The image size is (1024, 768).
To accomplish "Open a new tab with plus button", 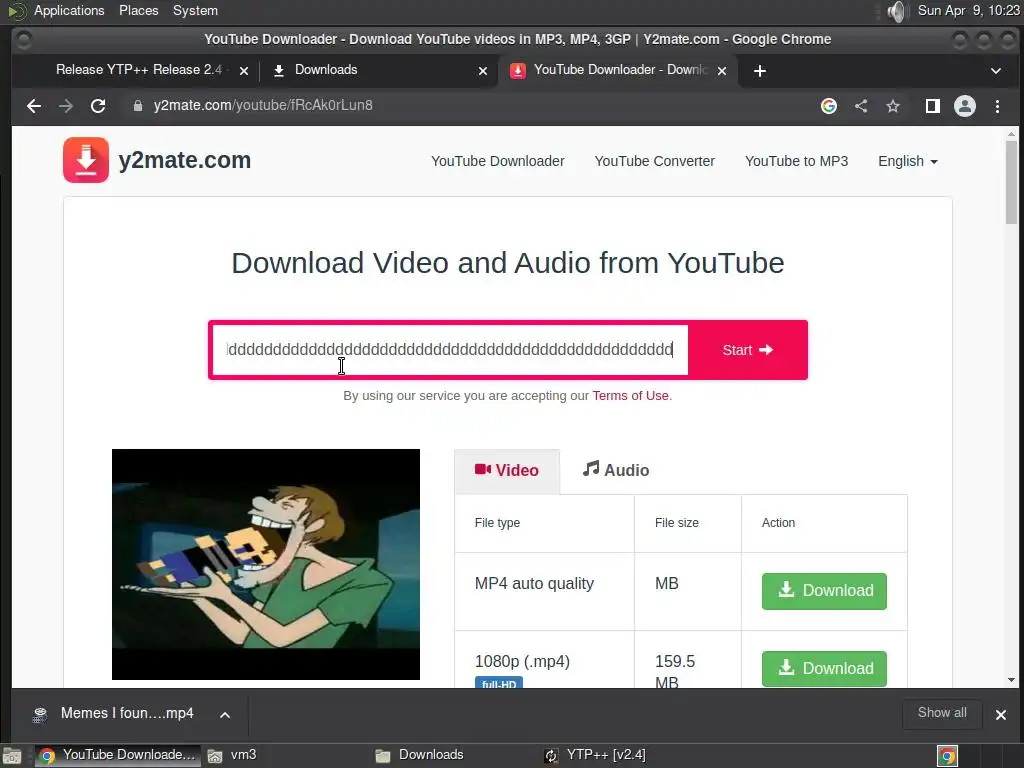I will [x=760, y=71].
